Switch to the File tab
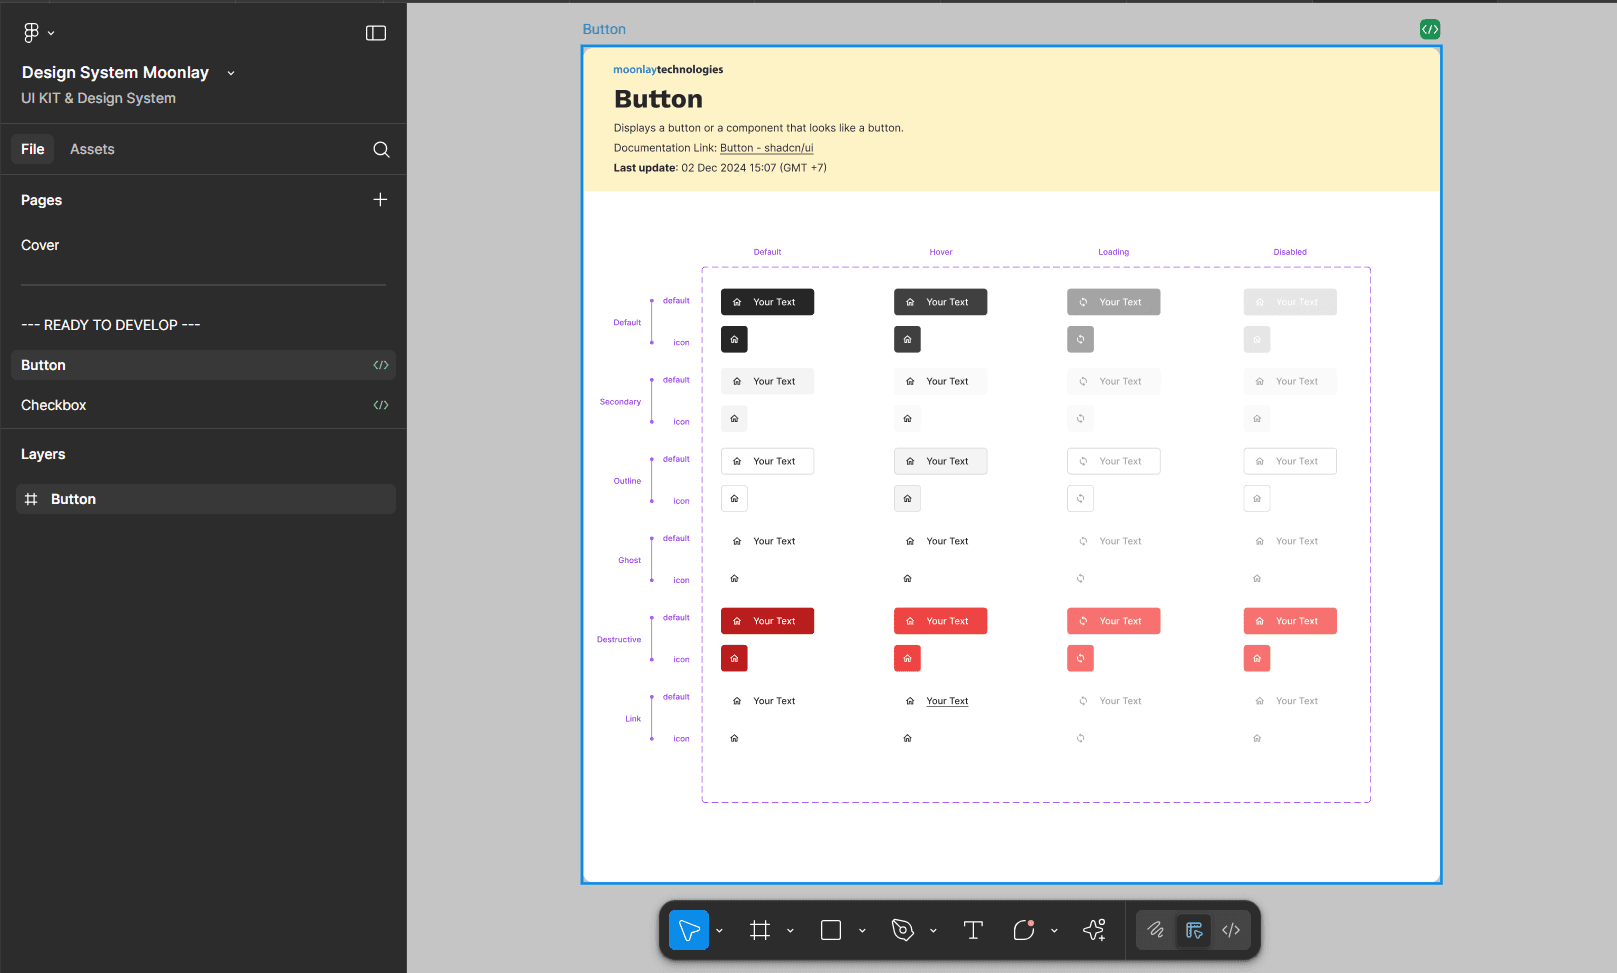Viewport: 1617px width, 973px height. [33, 149]
